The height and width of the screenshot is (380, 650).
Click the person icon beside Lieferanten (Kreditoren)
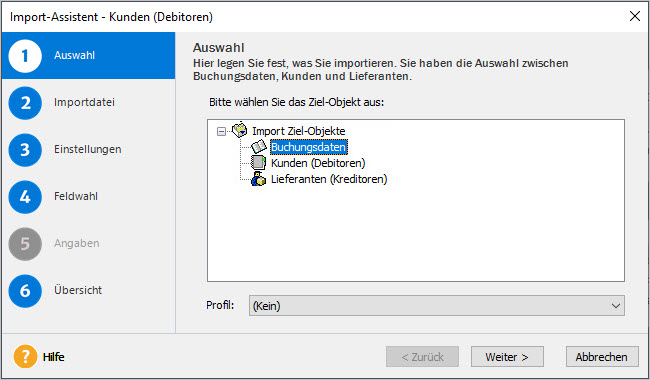pos(258,179)
